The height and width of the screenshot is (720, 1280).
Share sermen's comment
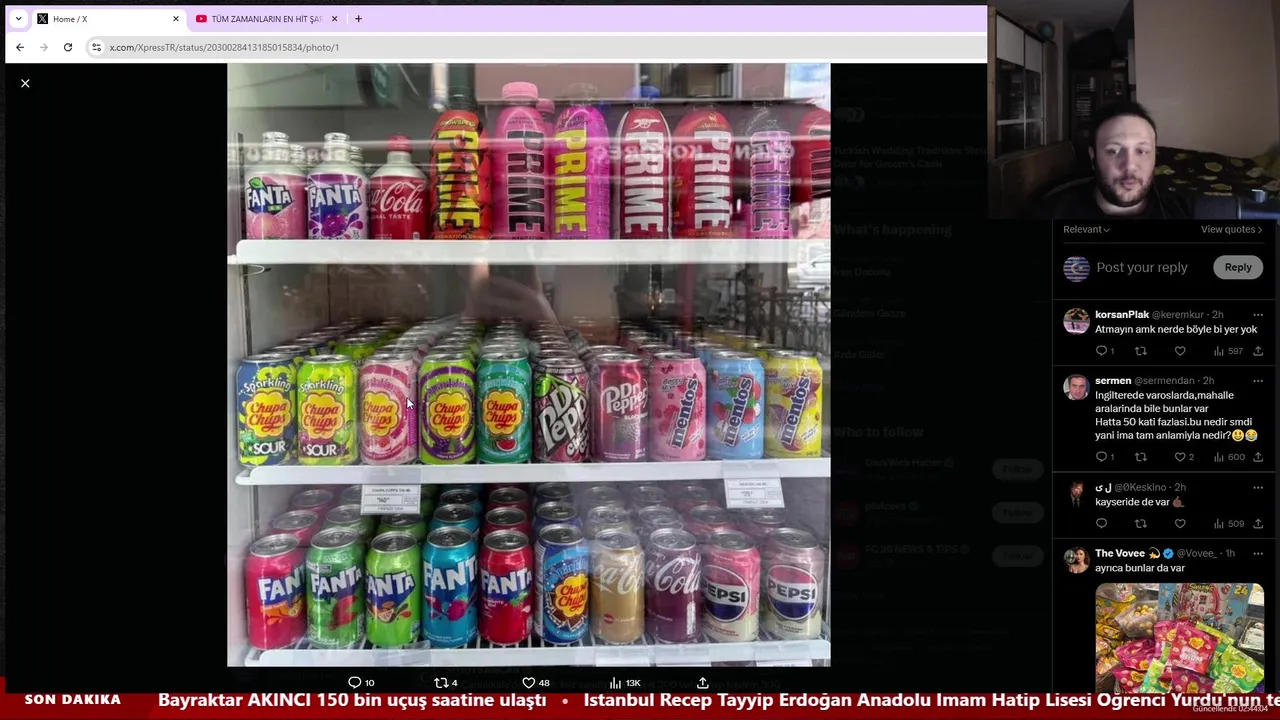[1258, 457]
